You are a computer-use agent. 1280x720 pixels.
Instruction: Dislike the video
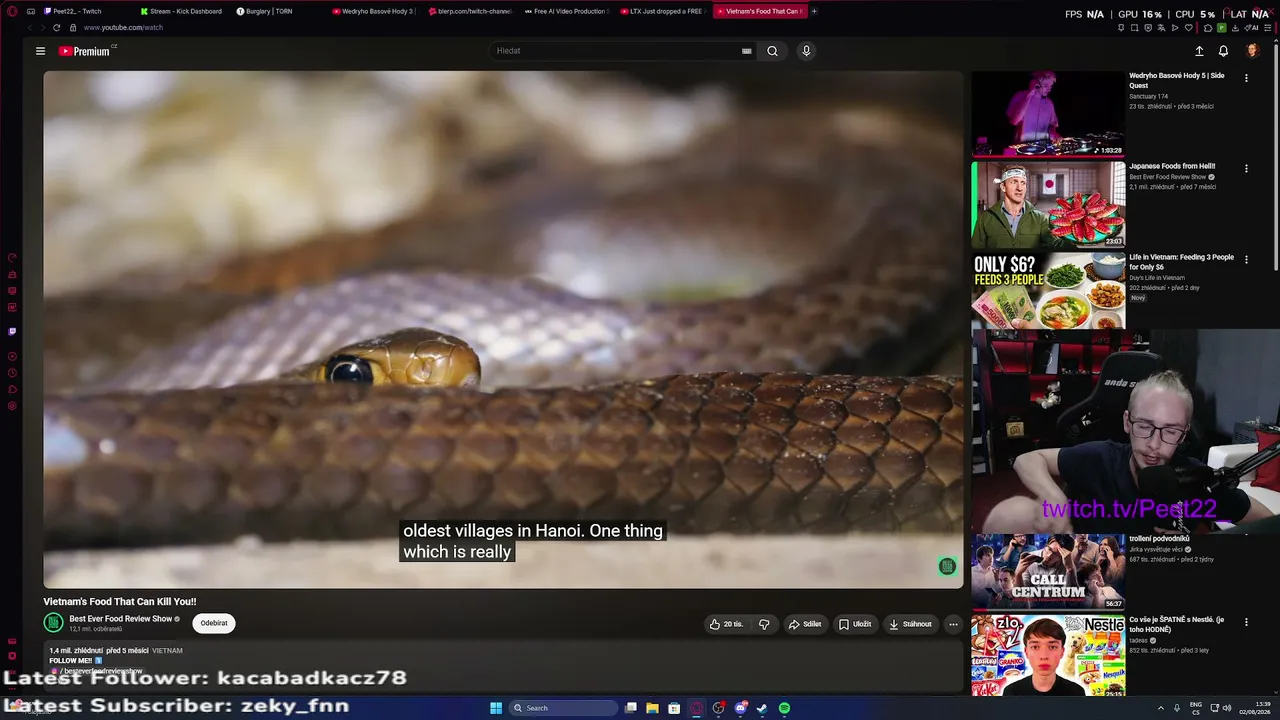coord(764,624)
